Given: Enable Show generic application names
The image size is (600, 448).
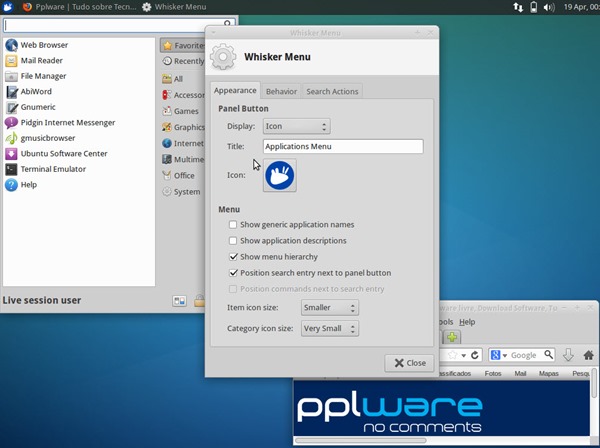Looking at the screenshot, I should pos(291,225).
